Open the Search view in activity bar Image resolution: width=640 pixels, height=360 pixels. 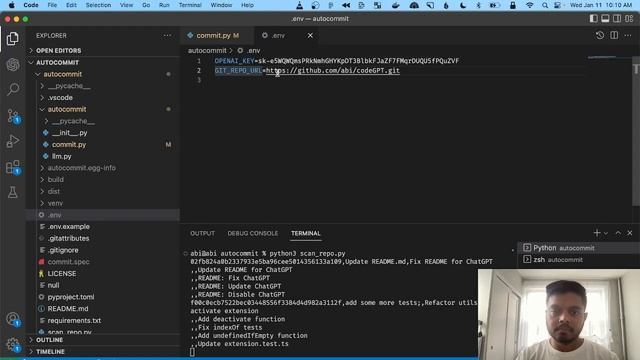(x=13, y=89)
